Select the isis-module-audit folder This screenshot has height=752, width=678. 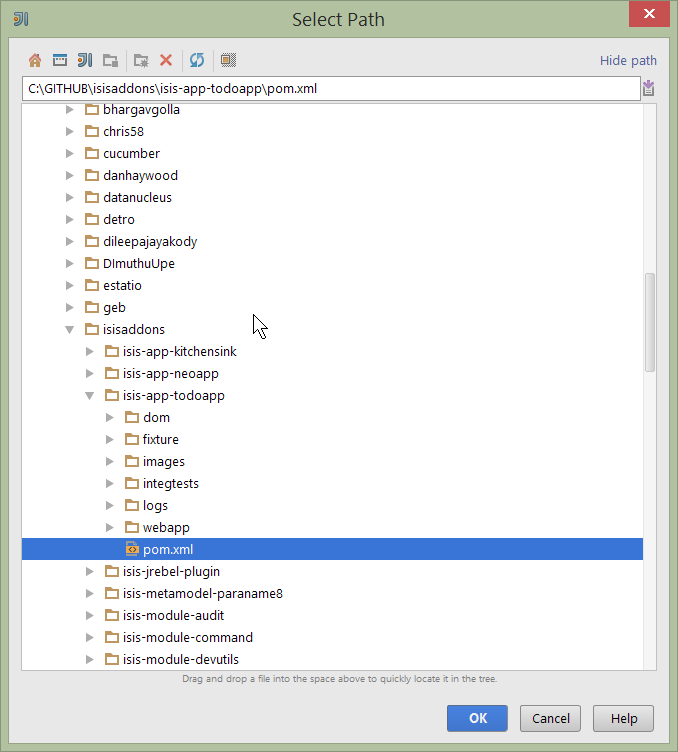[173, 615]
